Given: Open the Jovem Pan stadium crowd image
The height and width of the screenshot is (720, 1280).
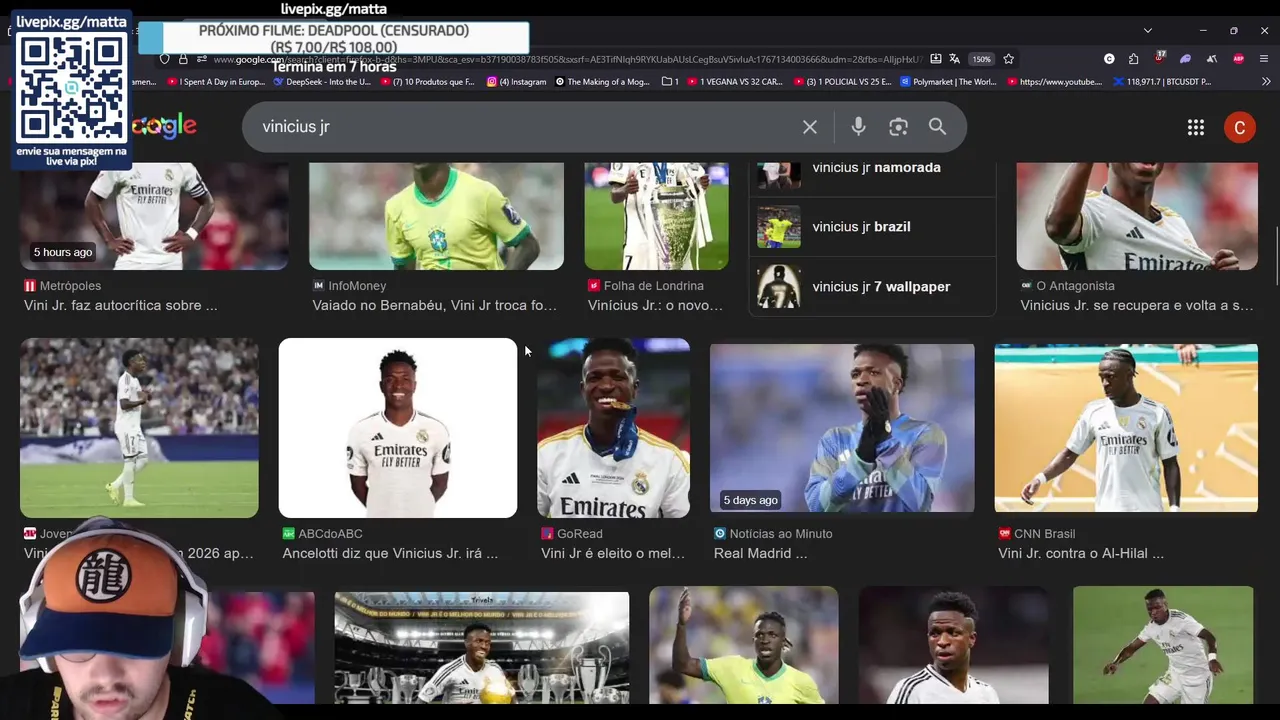Looking at the screenshot, I should (139, 428).
